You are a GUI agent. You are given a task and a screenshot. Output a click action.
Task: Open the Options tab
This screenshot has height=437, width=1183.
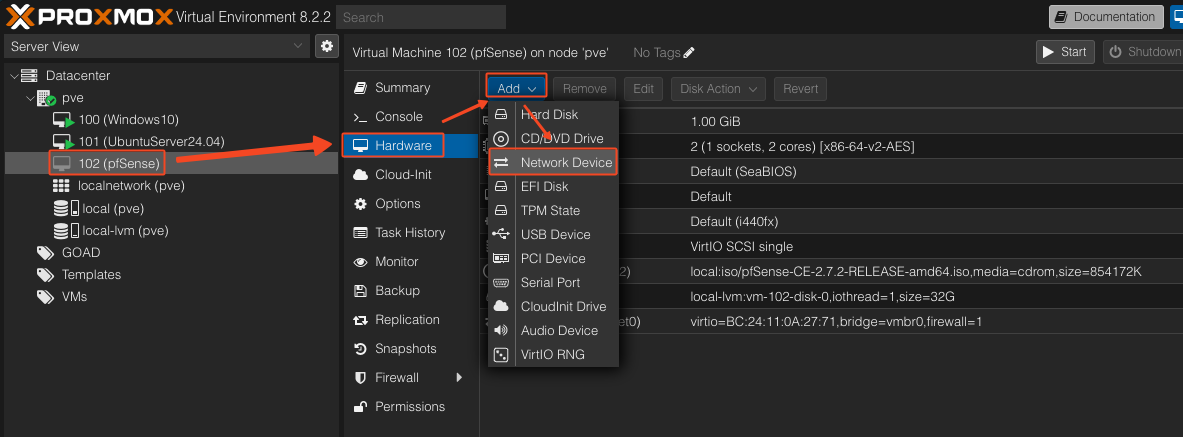click(x=398, y=204)
